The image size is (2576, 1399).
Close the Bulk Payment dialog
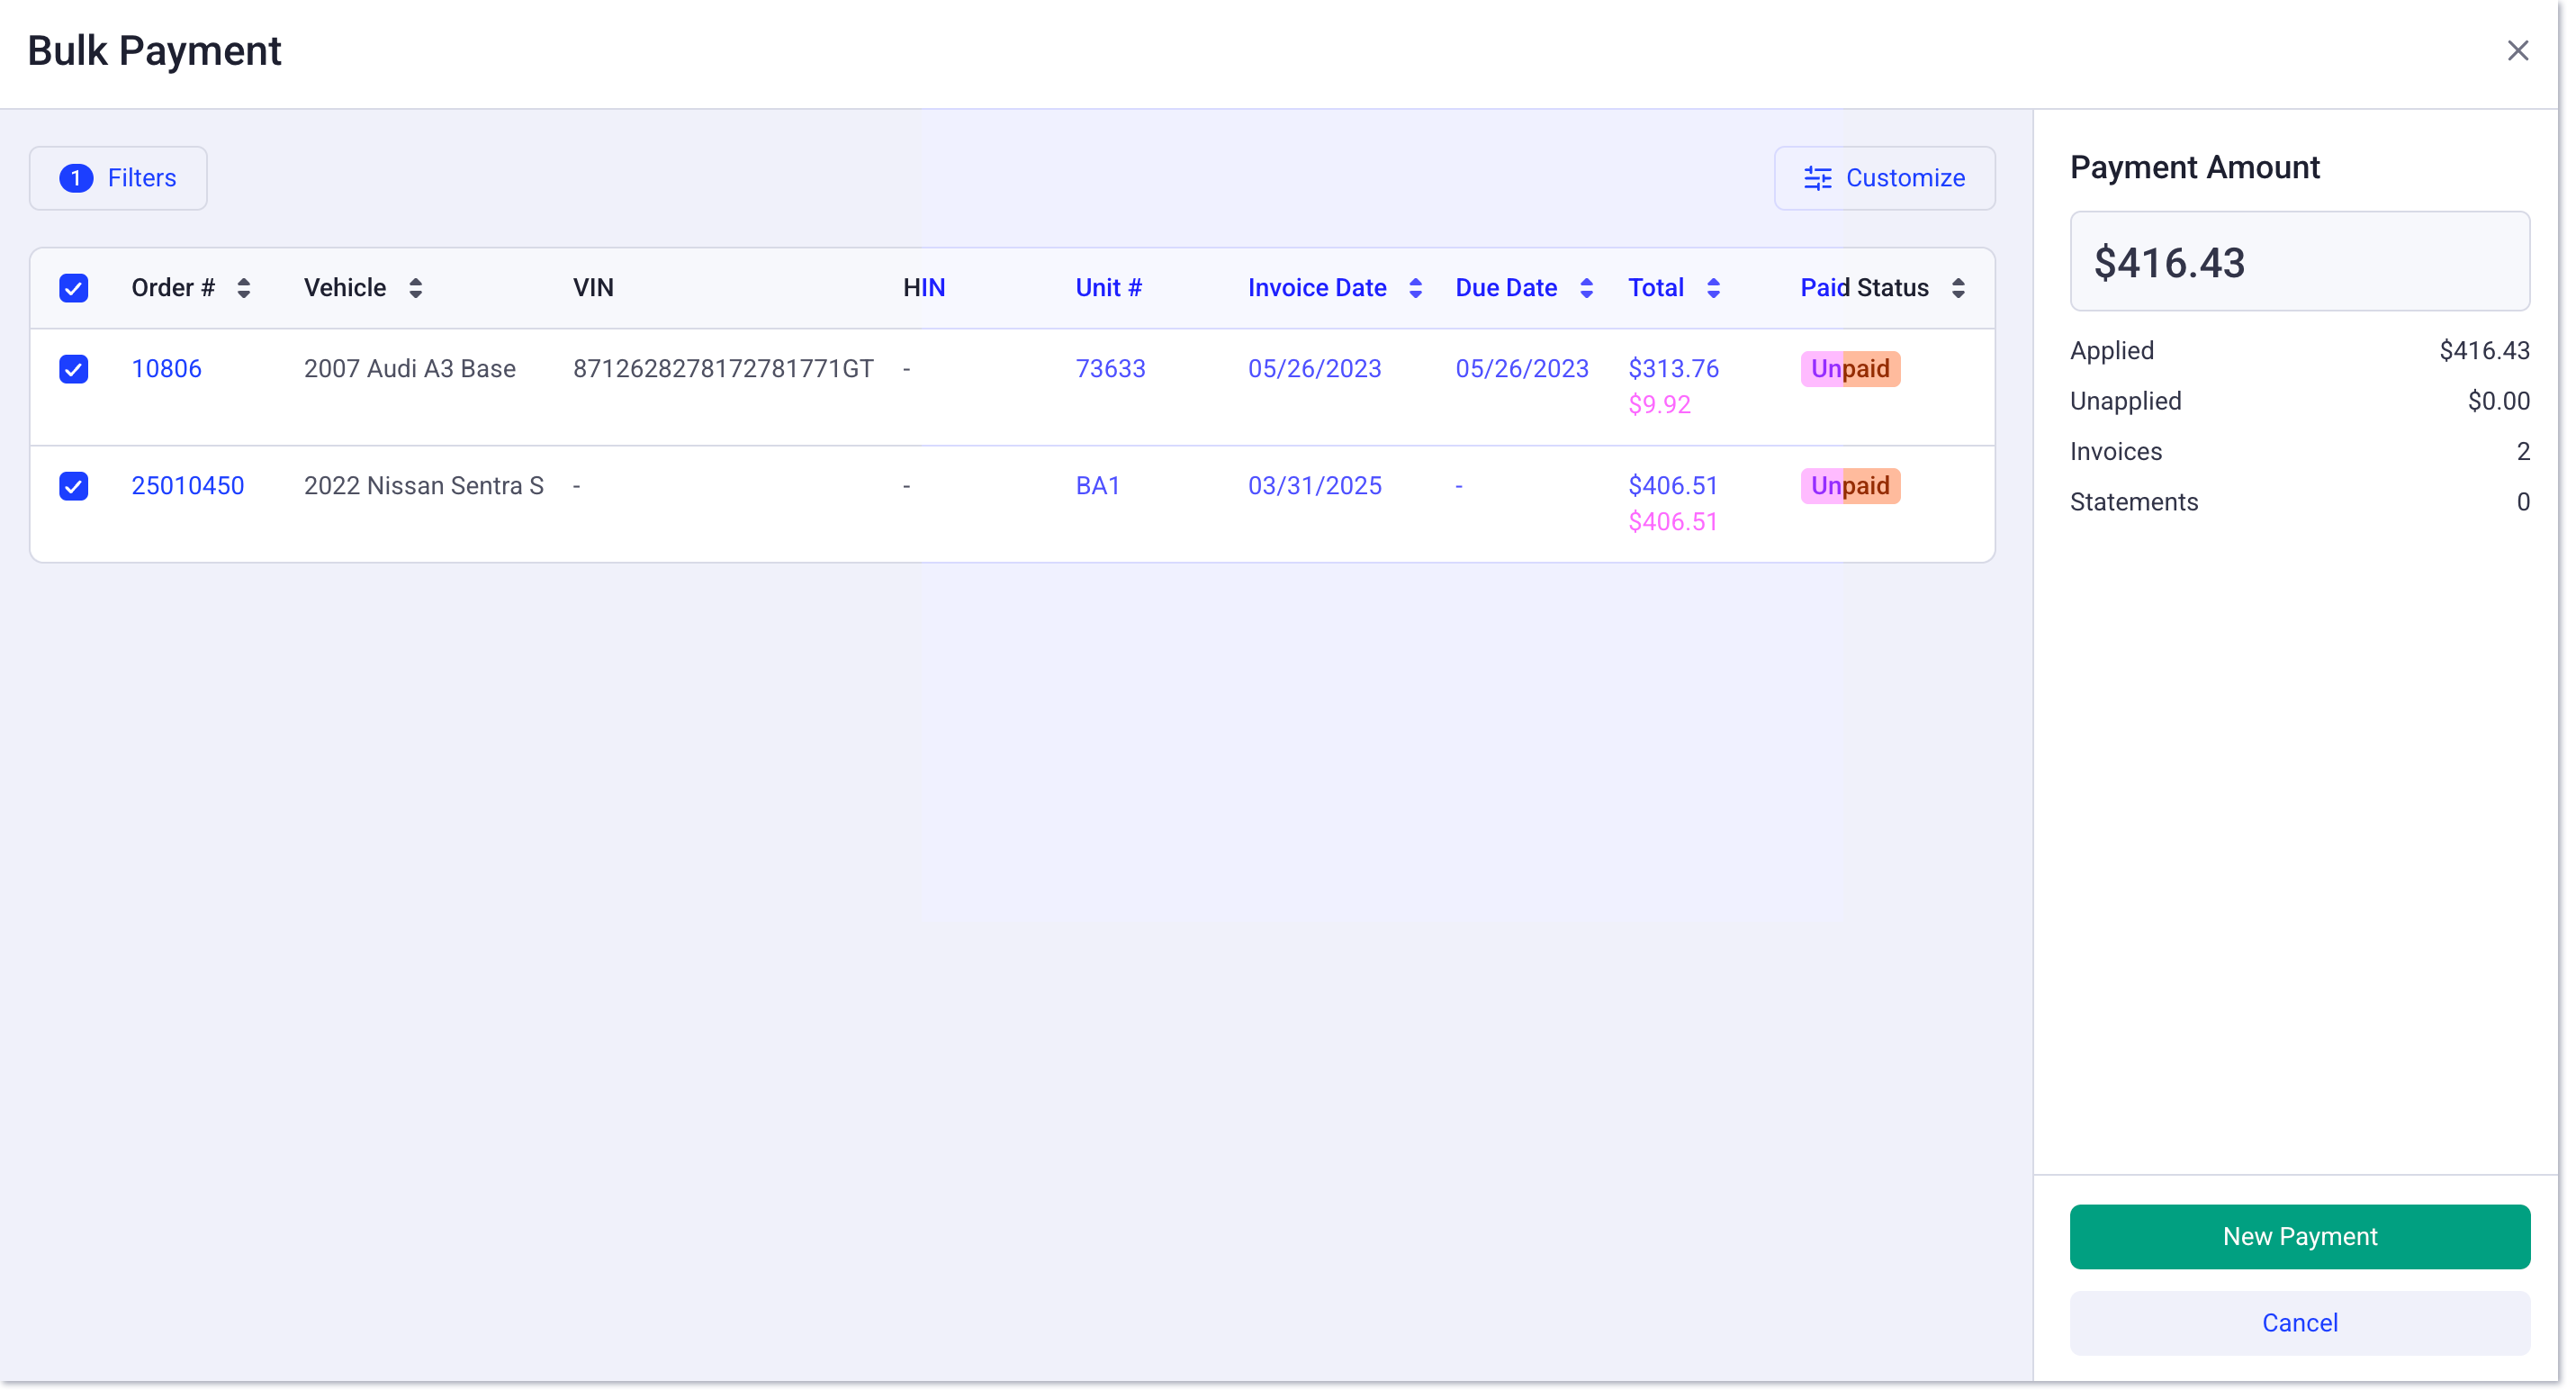(2517, 51)
